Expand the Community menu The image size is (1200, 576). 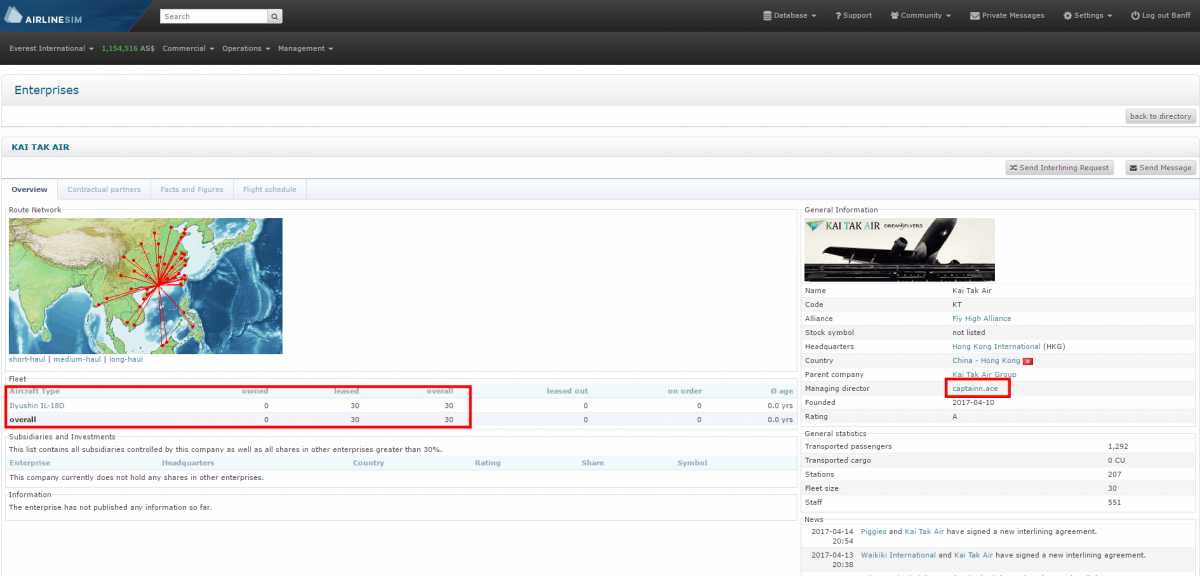click(921, 16)
